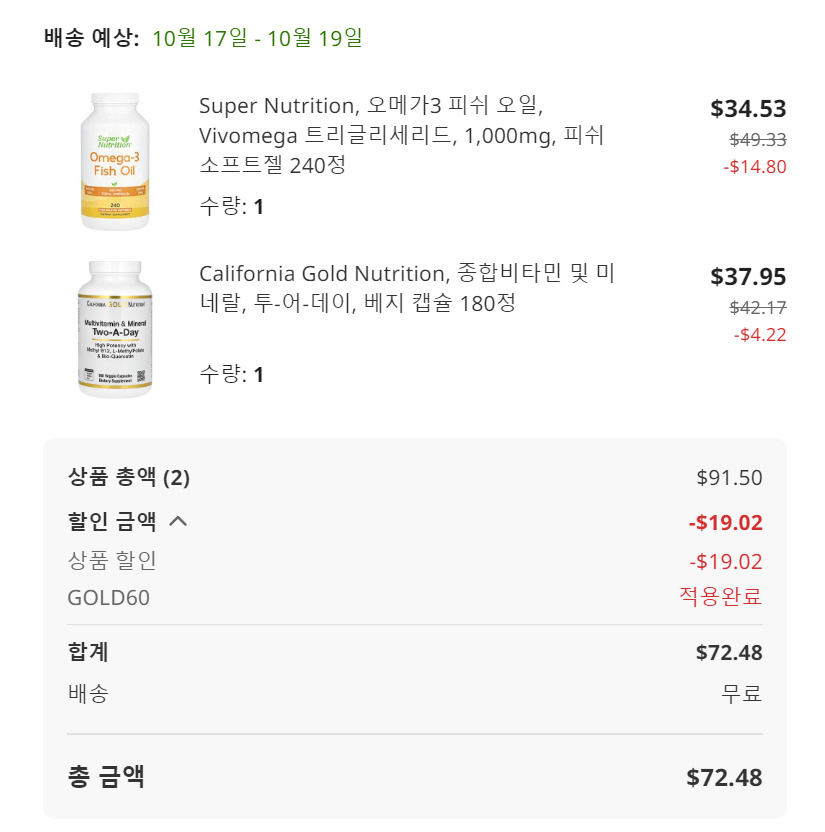Click the final 총 금액 $72.48 amount

pyautogui.click(x=724, y=778)
